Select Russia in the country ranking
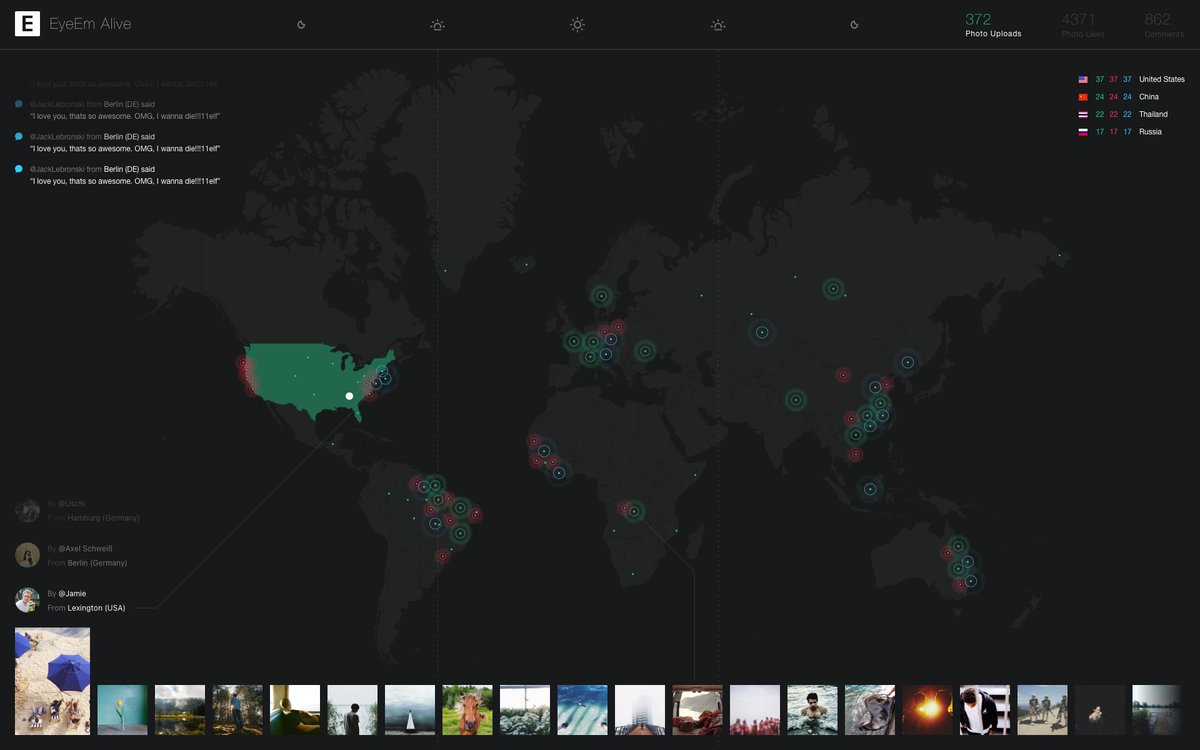Screen dimensions: 1200x750 point(1150,132)
